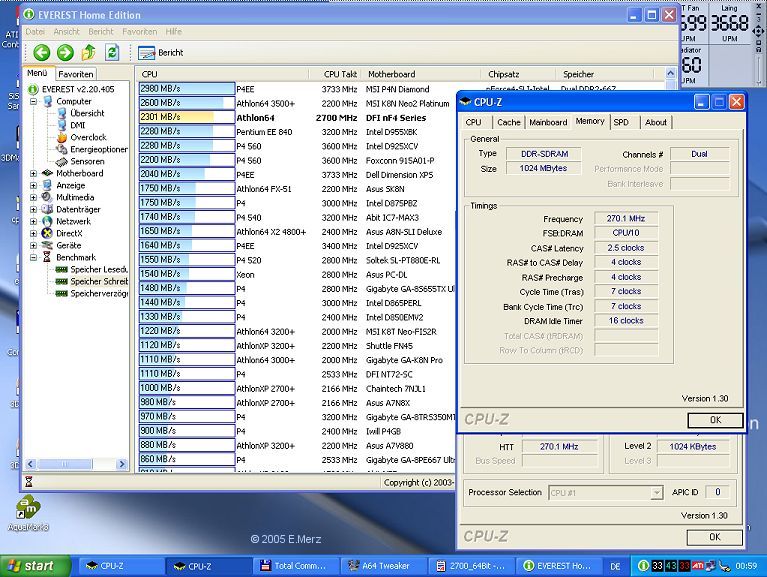This screenshot has height=577, width=767.
Task: Expand the DirectX tree node
Action: tap(33, 233)
